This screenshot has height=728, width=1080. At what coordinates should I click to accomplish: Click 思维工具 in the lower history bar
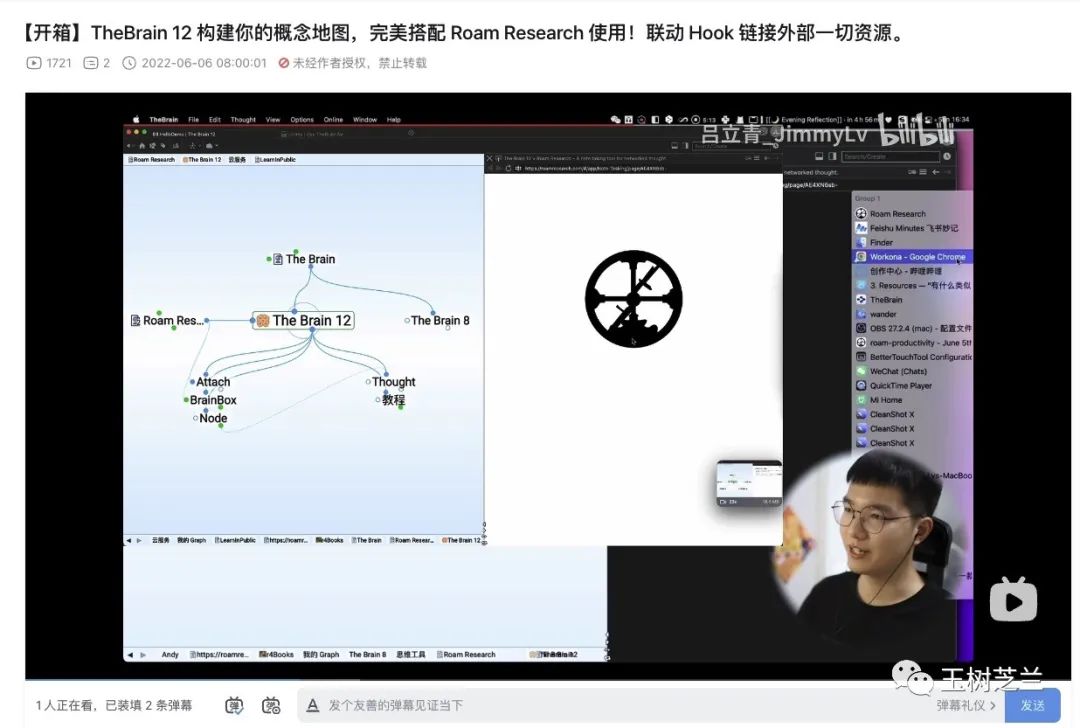click(411, 655)
